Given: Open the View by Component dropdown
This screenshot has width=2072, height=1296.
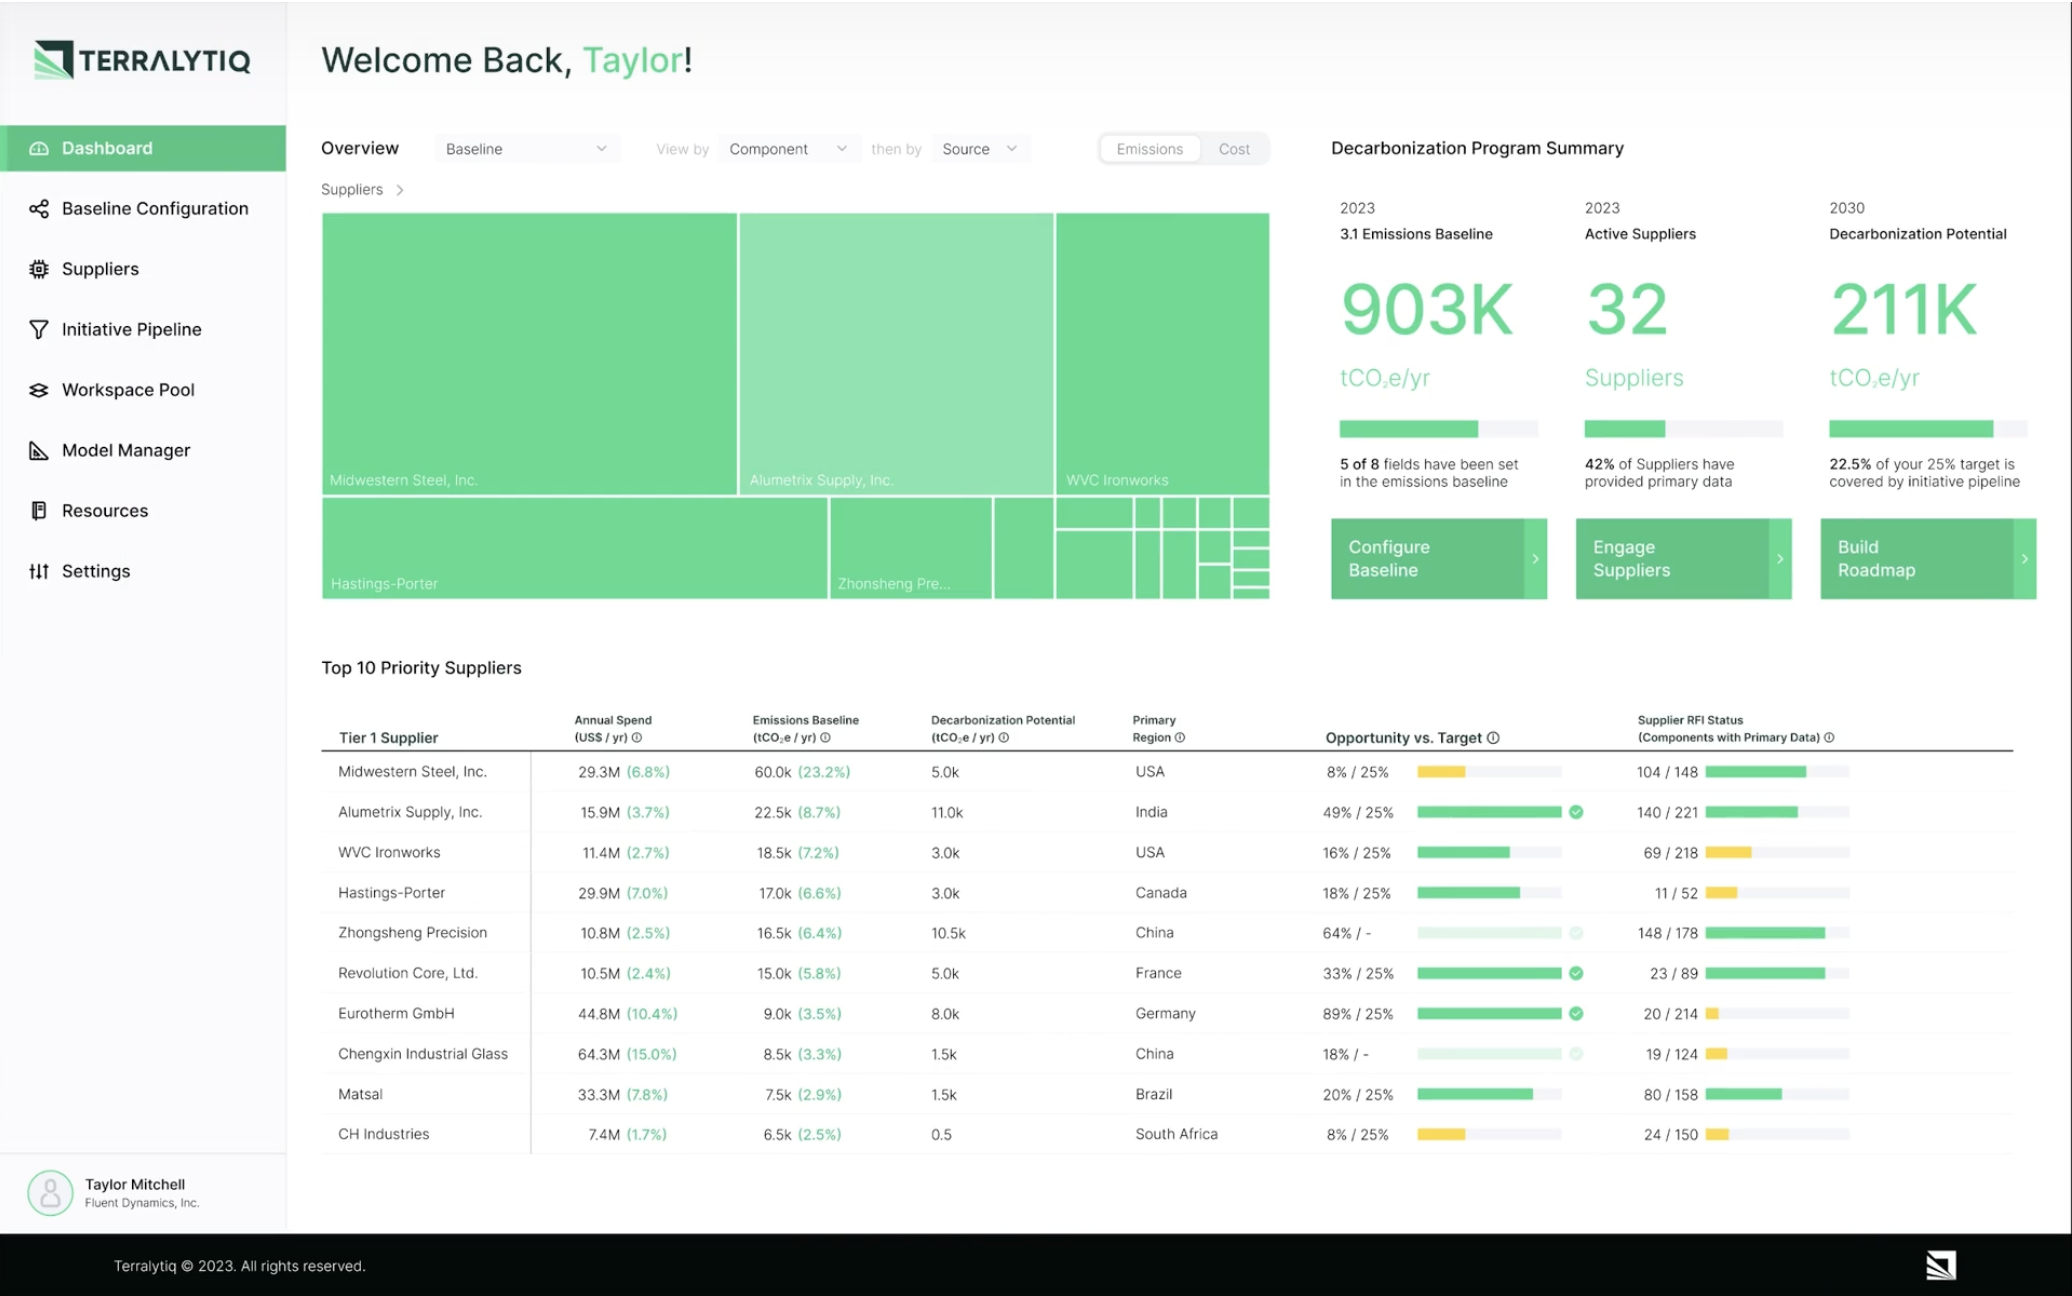Looking at the screenshot, I should pyautogui.click(x=788, y=149).
